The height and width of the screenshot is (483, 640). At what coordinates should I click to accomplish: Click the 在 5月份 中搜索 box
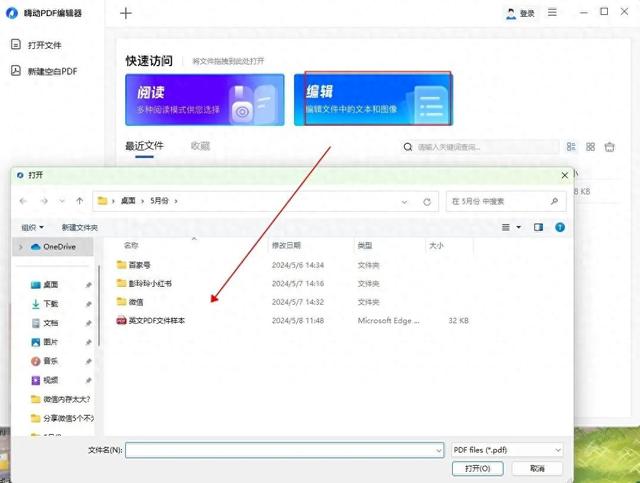click(506, 201)
